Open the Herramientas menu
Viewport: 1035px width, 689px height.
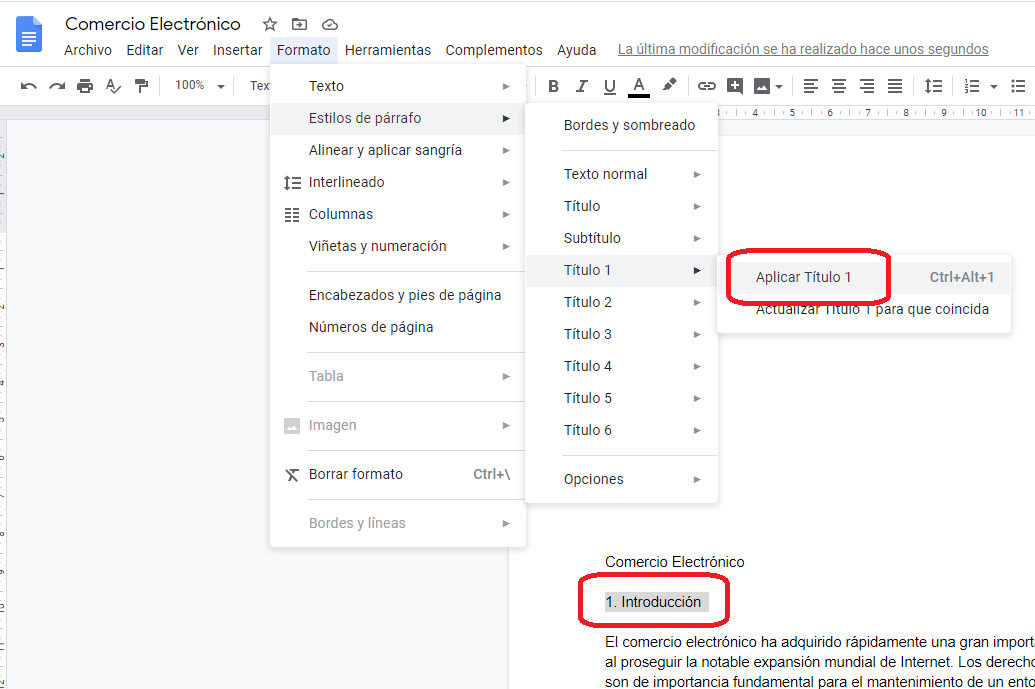(x=388, y=50)
